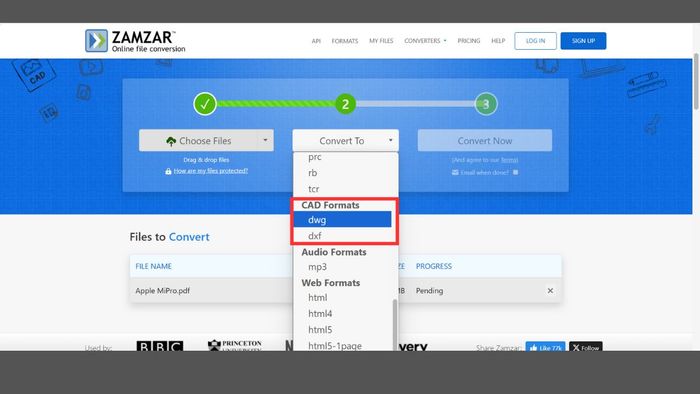Click the completed step one checkmark circle
The height and width of the screenshot is (394, 700).
pos(205,104)
